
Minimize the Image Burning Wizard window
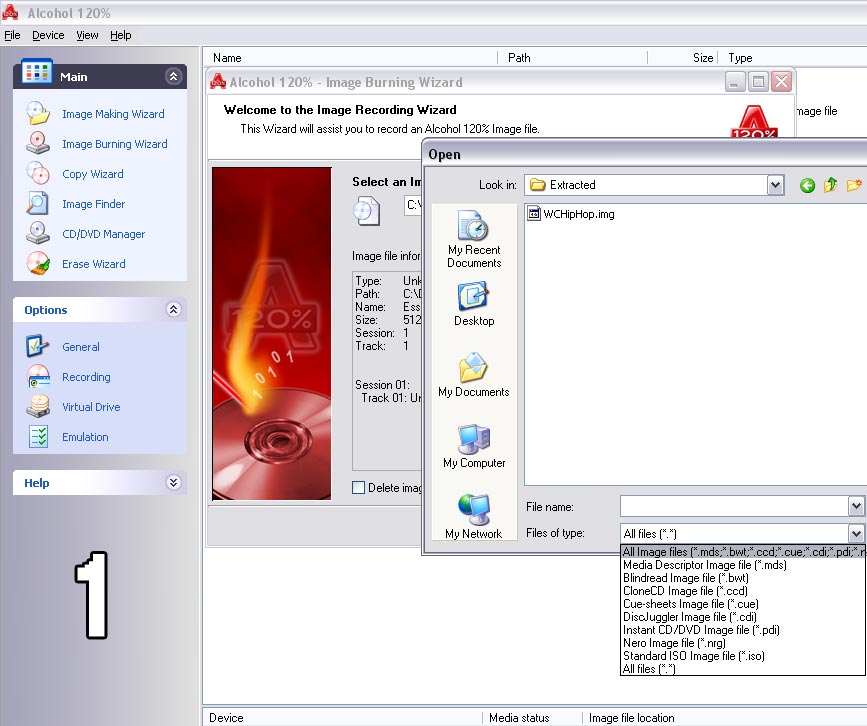point(734,82)
